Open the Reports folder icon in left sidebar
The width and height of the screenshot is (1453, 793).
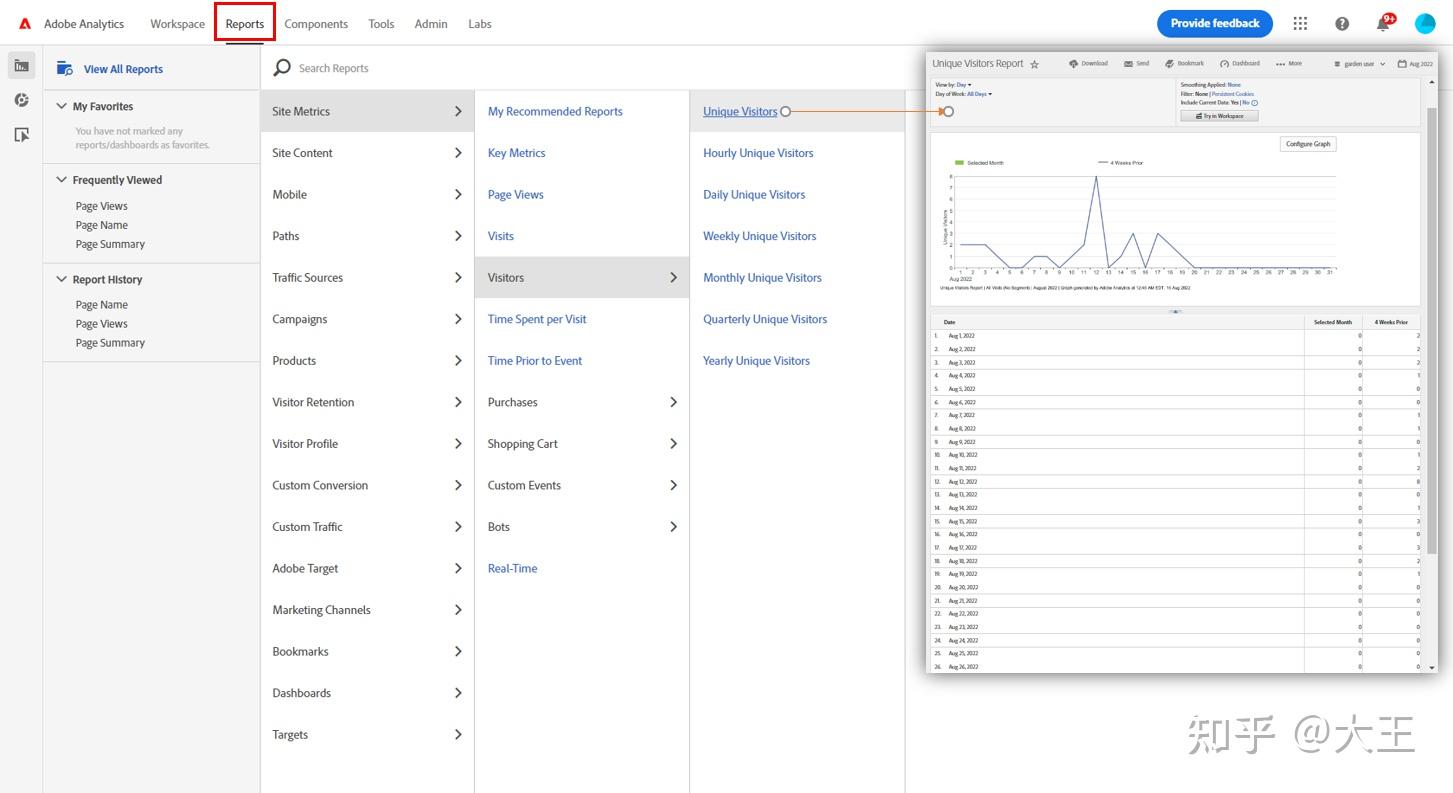click(x=21, y=64)
